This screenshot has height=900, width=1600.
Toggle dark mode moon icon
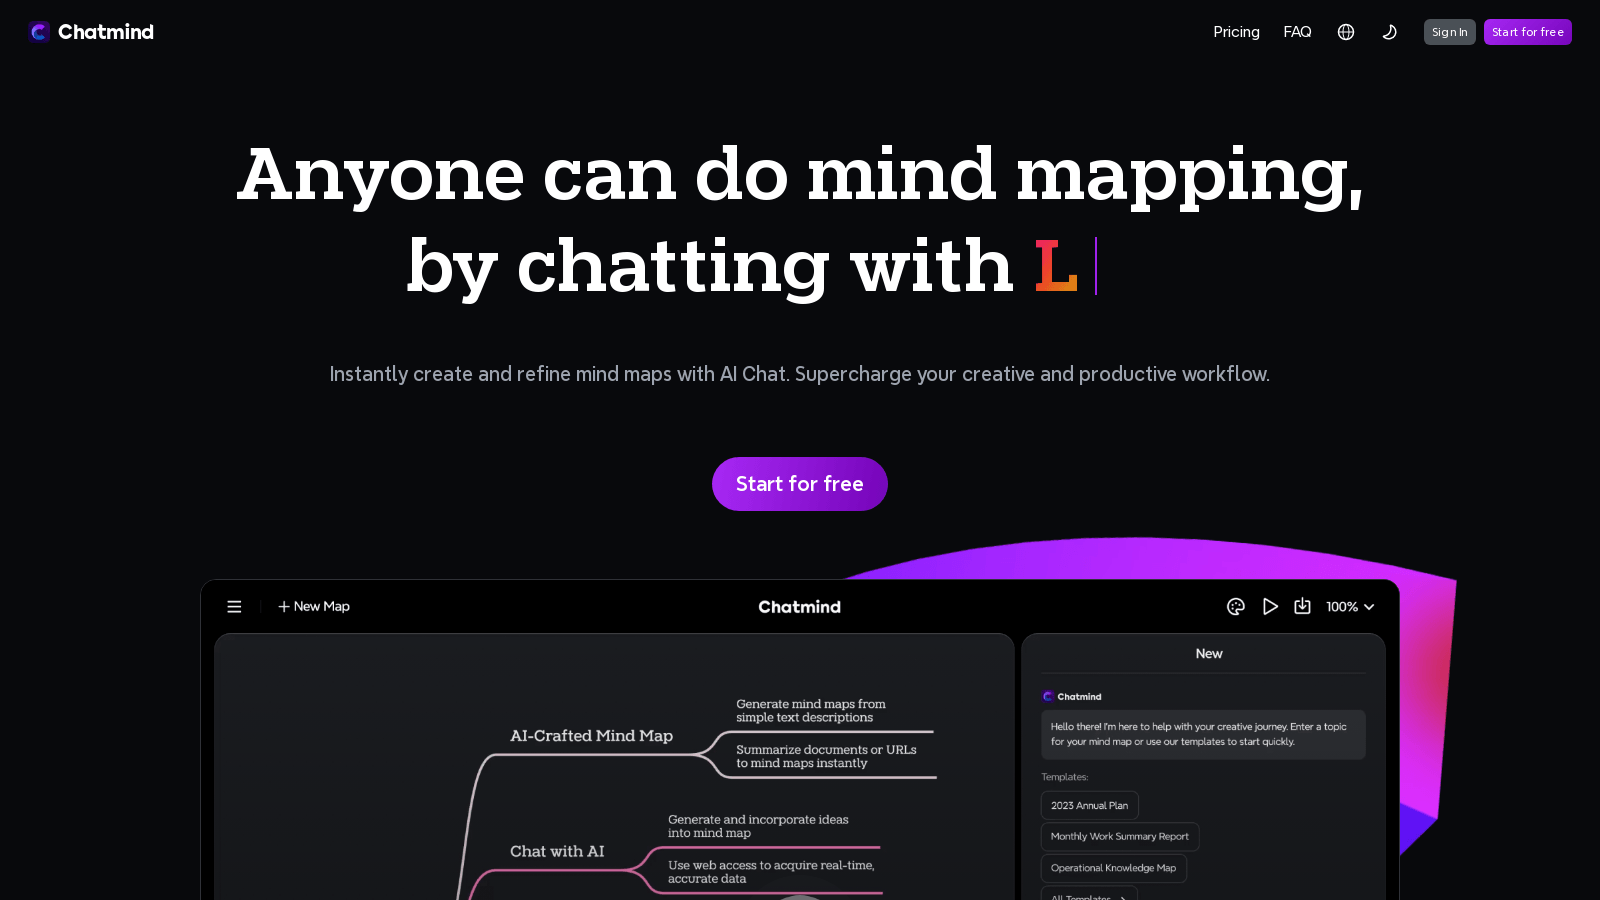(x=1389, y=32)
